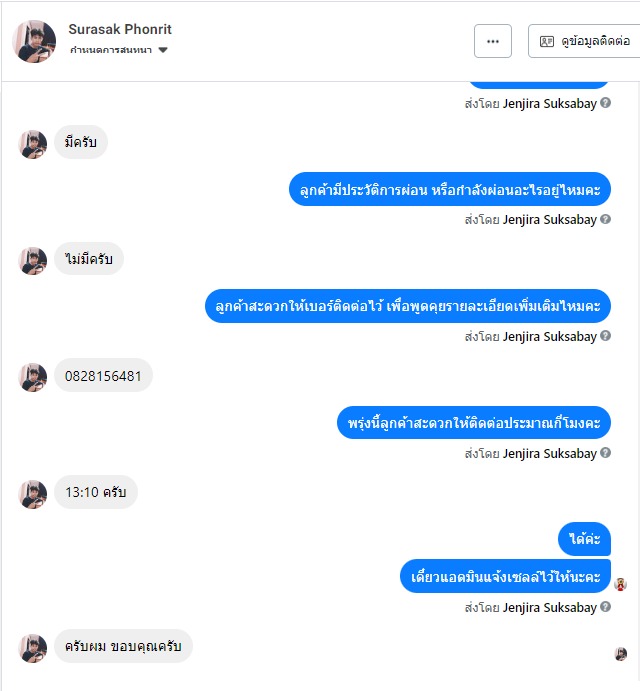Click help icon under the installment history question
This screenshot has width=640, height=691.
tap(606, 219)
